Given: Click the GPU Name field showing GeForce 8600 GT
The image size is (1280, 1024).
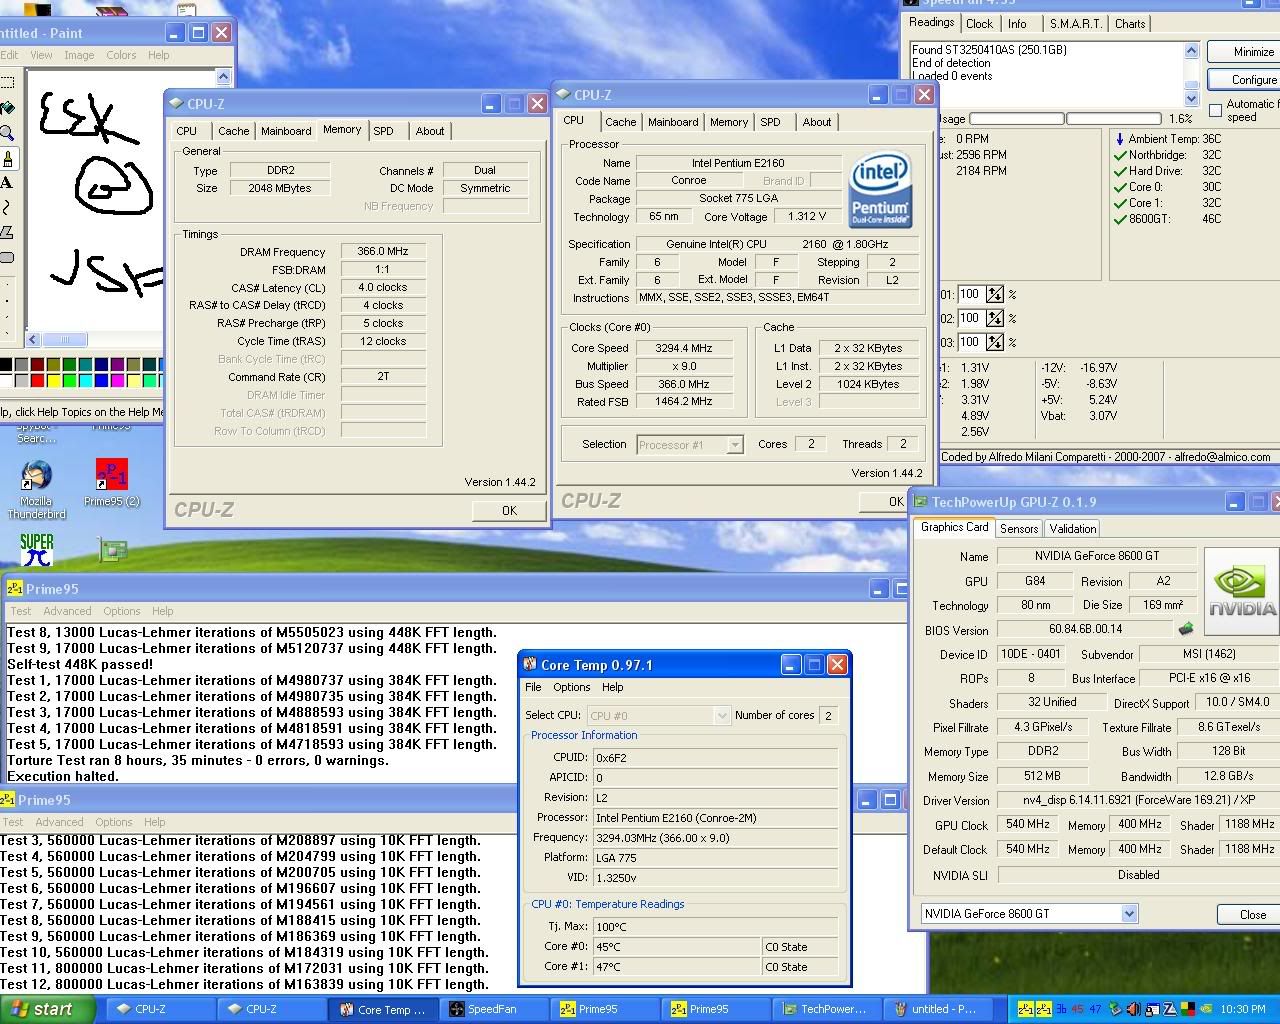Looking at the screenshot, I should (x=1096, y=556).
